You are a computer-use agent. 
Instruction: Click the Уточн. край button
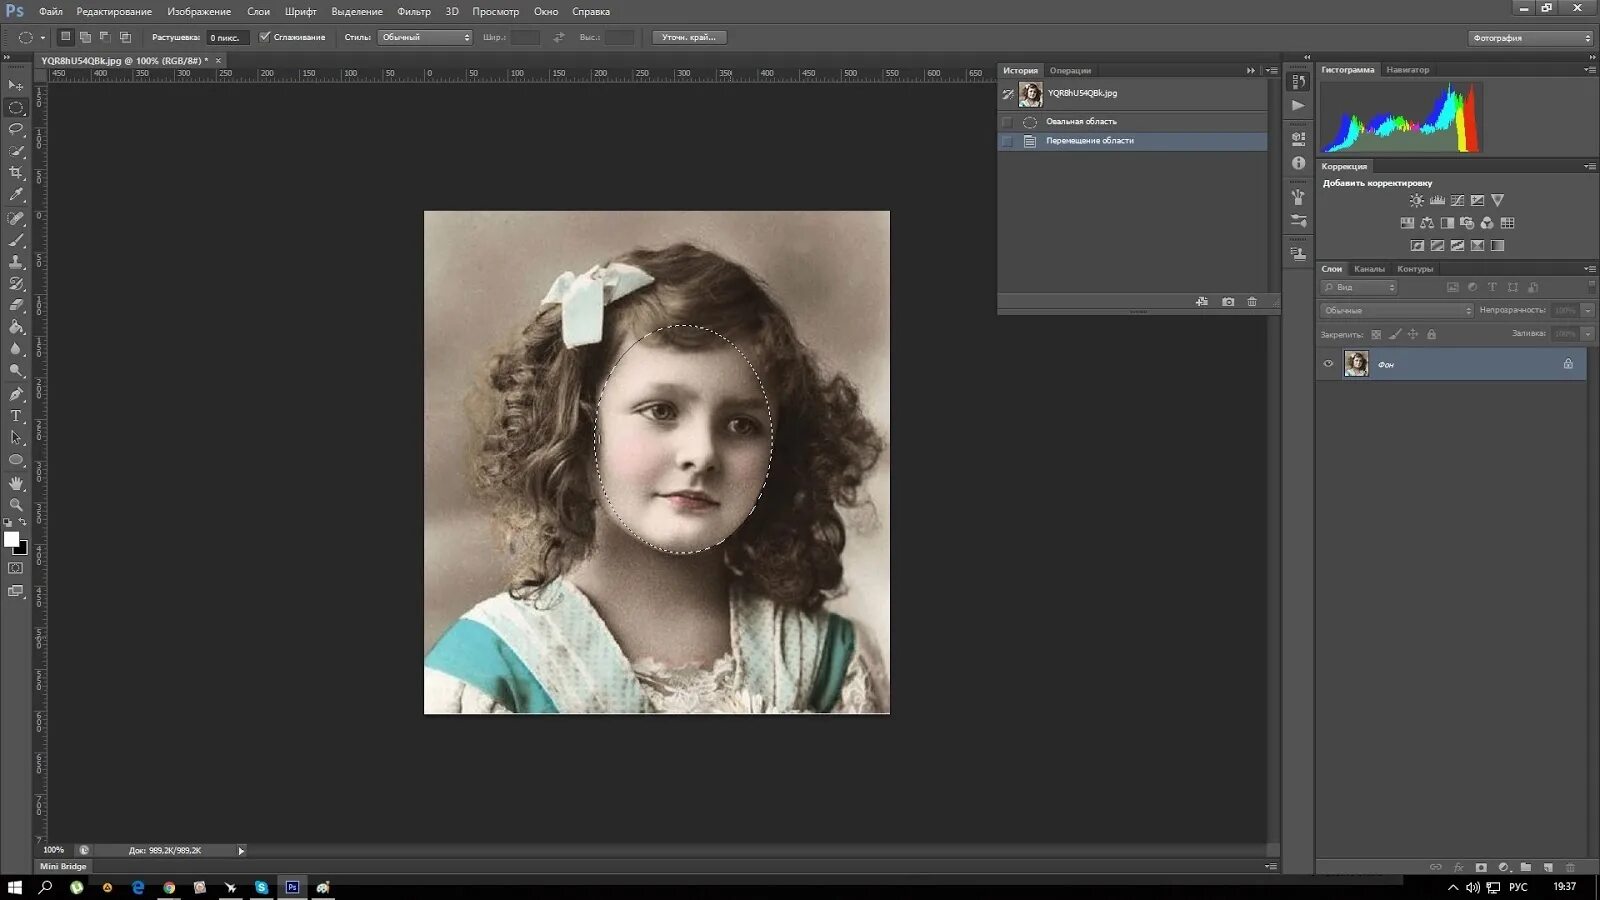[x=689, y=37]
